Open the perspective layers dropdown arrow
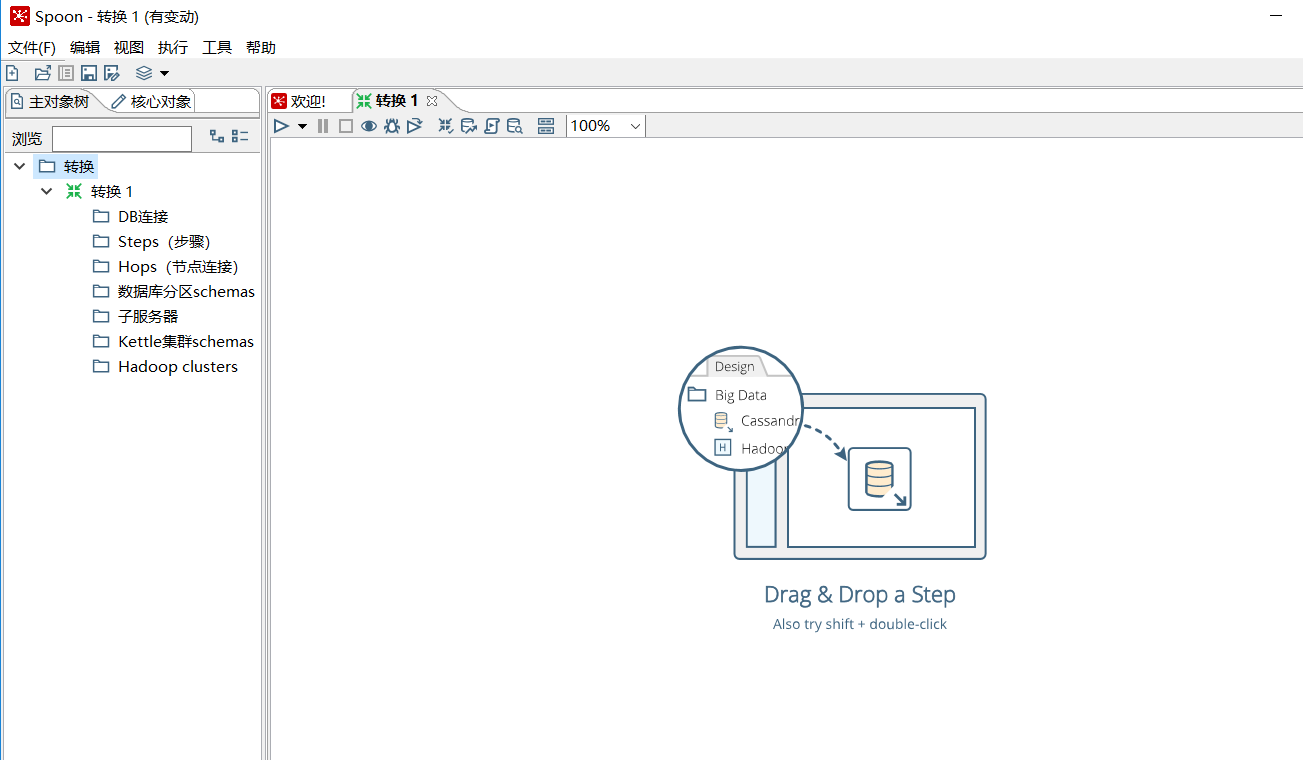Image resolution: width=1303 pixels, height=760 pixels. [x=165, y=73]
